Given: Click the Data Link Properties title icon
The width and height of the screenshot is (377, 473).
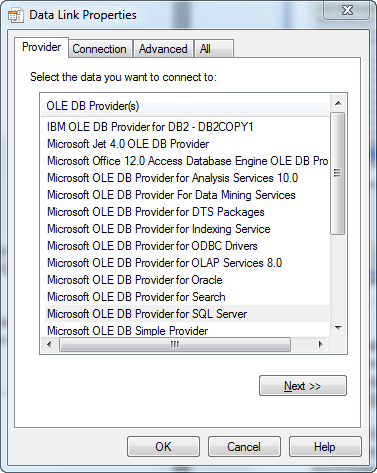Looking at the screenshot, I should 16,16.
